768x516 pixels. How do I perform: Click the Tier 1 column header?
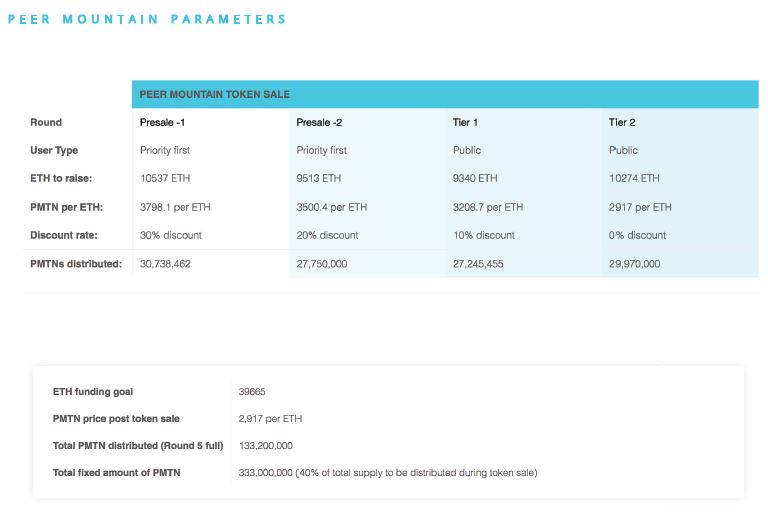coord(465,122)
